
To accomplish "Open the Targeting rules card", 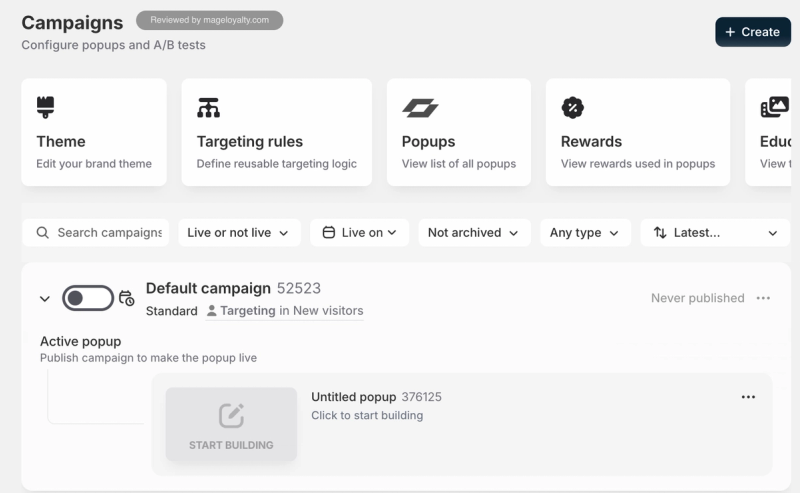I will pos(277,132).
